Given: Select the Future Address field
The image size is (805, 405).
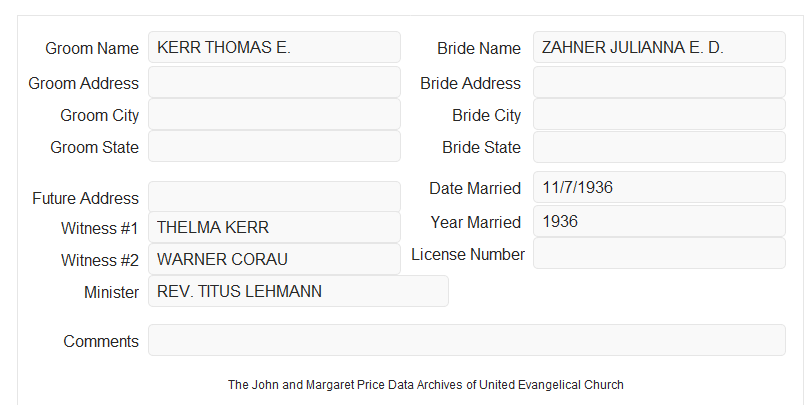Looking at the screenshot, I should [274, 197].
